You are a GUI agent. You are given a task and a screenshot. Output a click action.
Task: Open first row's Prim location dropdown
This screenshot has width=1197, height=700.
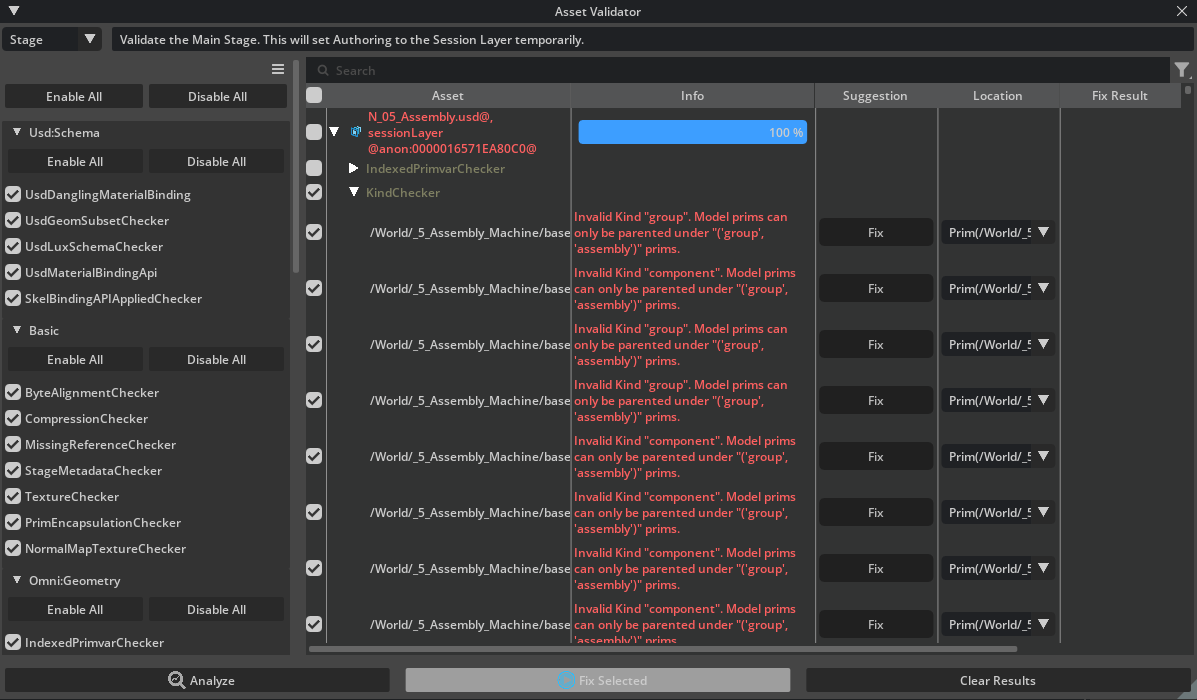[1043, 233]
